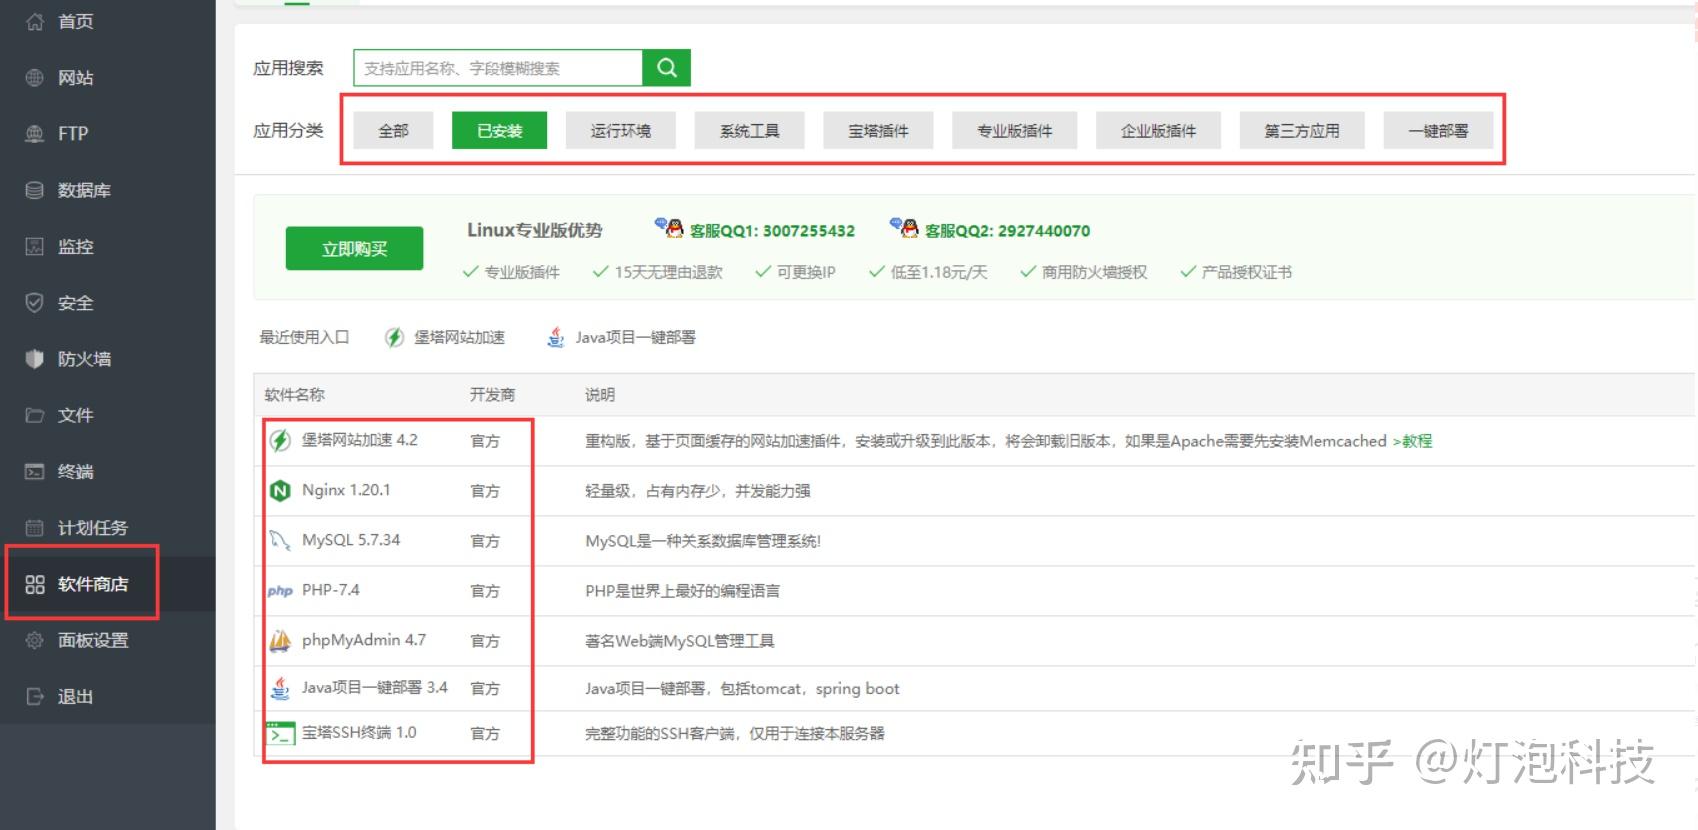
Task: Click the PHP logo icon
Action: point(280,591)
